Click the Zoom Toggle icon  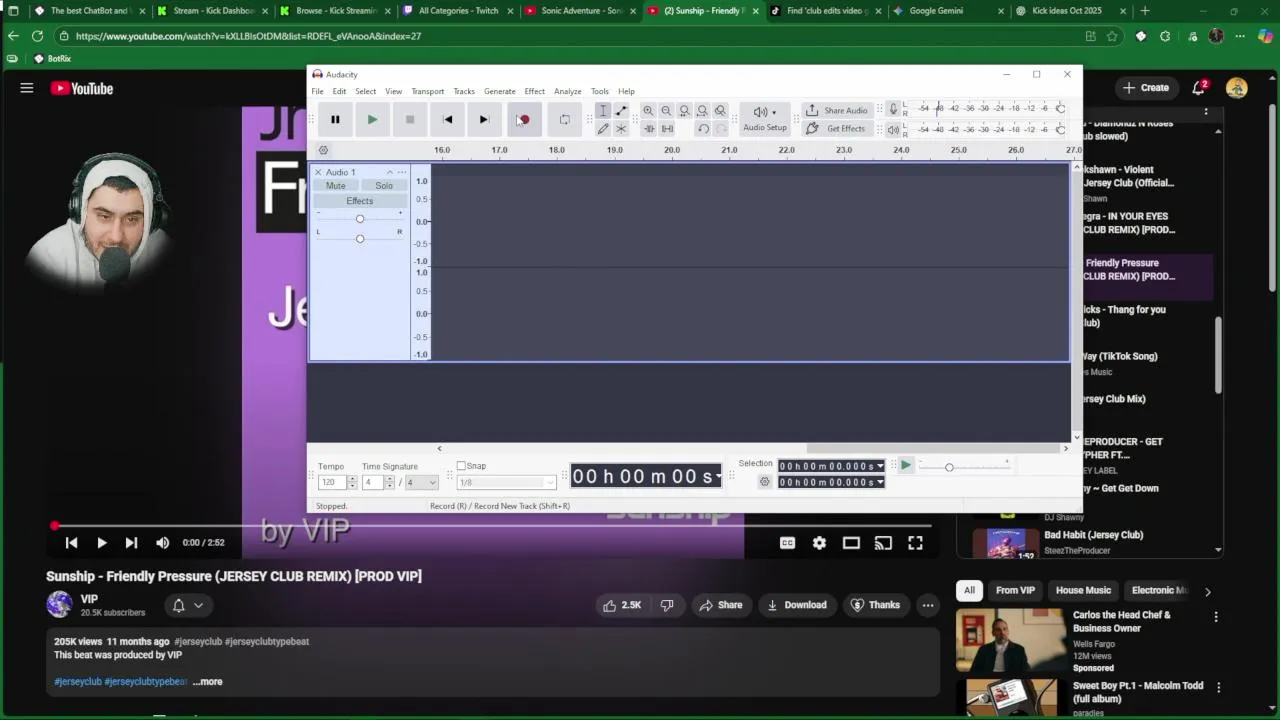[720, 111]
